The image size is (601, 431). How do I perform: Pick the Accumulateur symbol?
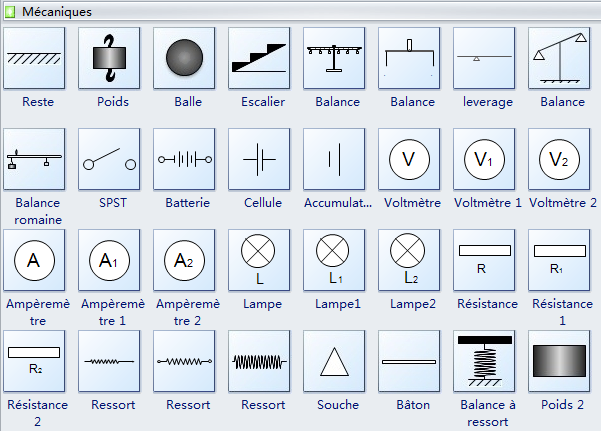tap(334, 159)
